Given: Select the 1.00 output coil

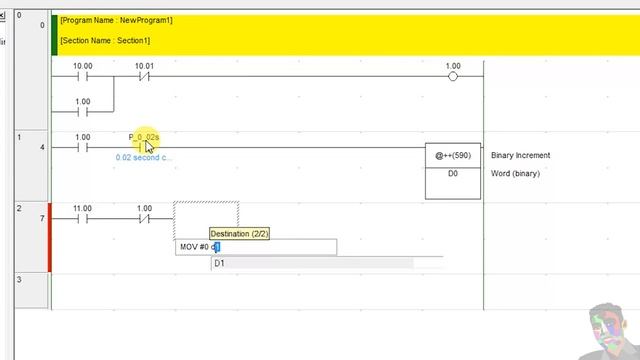Looking at the screenshot, I should (453, 76).
